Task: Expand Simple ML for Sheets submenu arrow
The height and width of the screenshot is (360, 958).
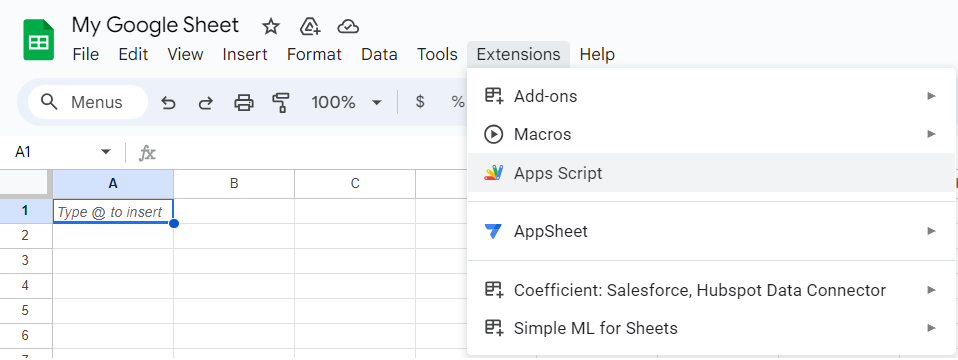Action: pyautogui.click(x=931, y=328)
